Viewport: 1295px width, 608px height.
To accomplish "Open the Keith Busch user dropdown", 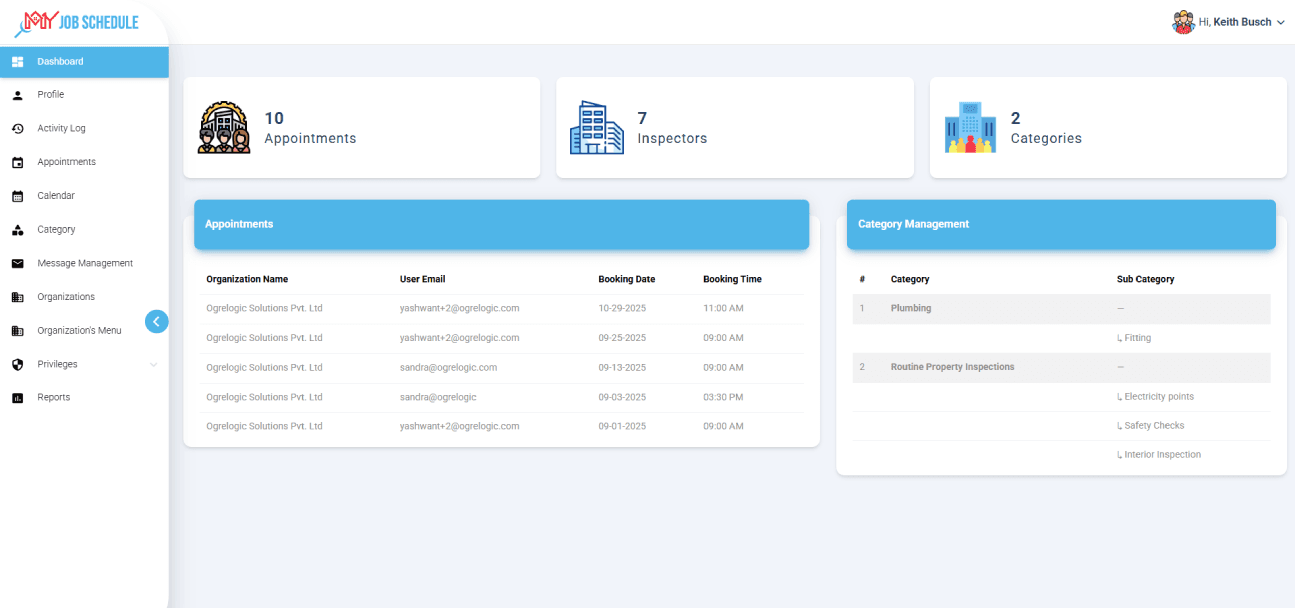I will click(1228, 22).
